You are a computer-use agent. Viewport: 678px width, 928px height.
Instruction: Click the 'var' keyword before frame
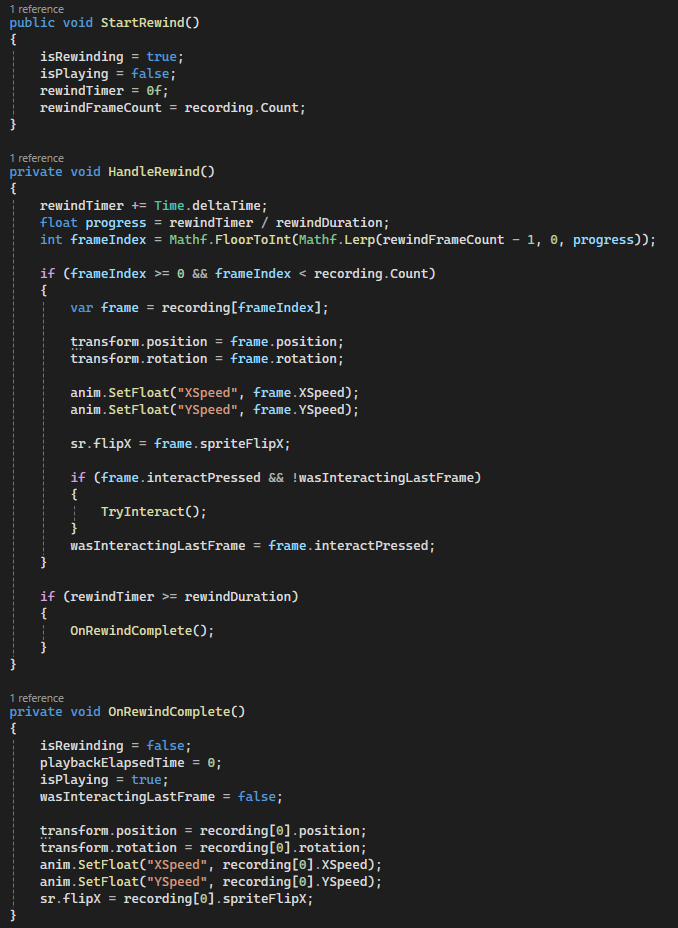pyautogui.click(x=82, y=308)
